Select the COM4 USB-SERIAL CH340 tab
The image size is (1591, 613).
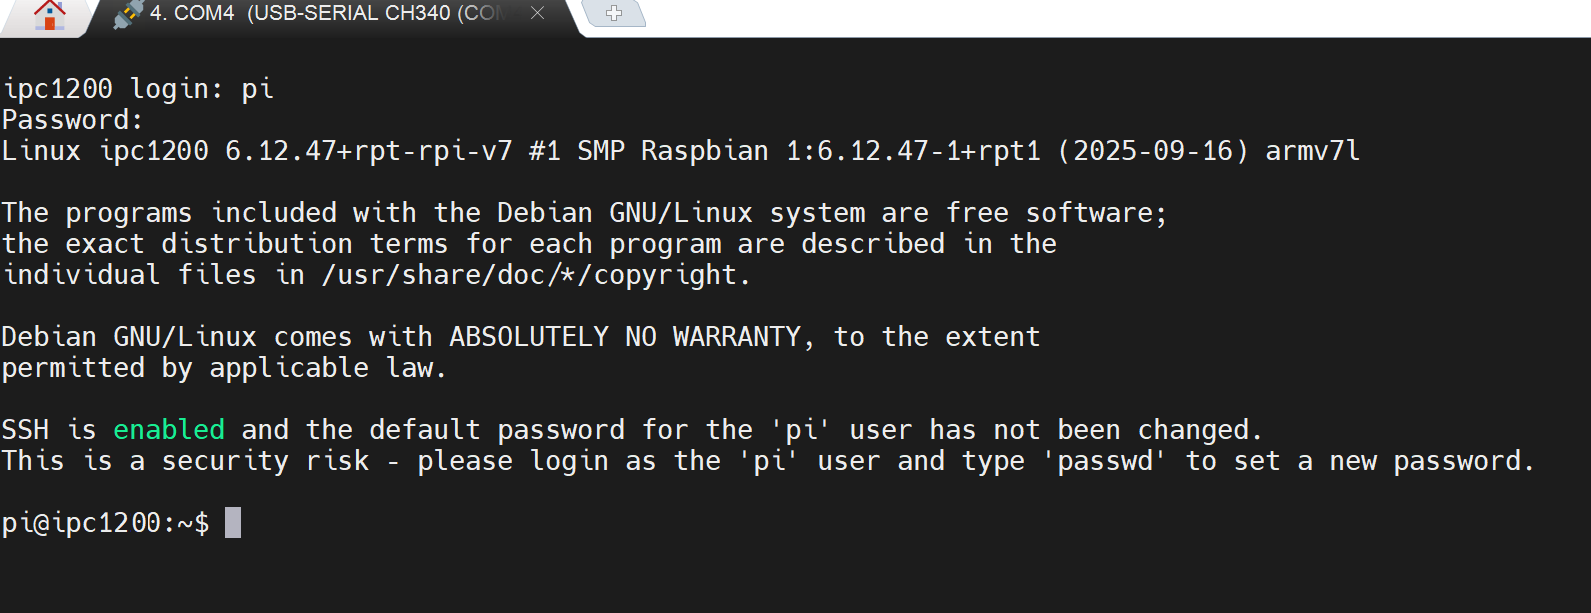pos(300,14)
